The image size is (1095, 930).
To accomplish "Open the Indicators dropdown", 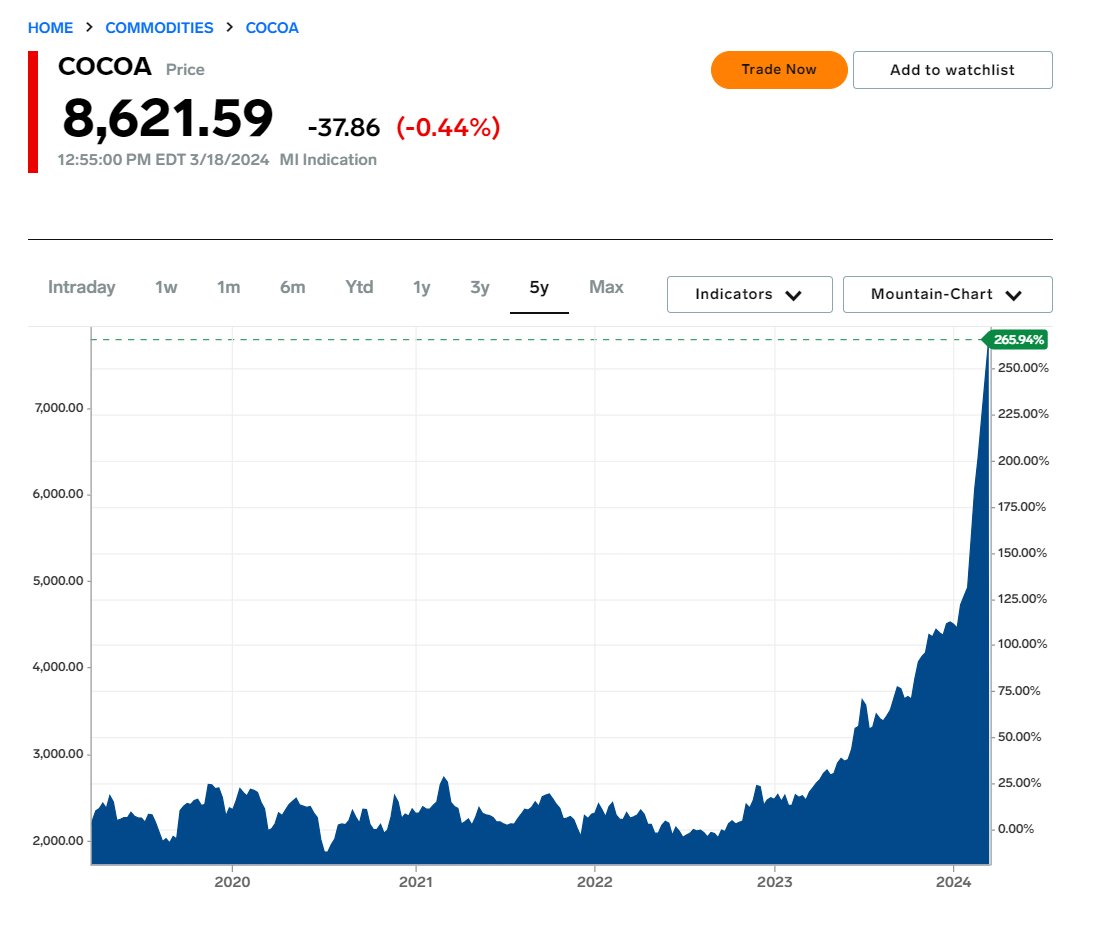I will pos(749,294).
